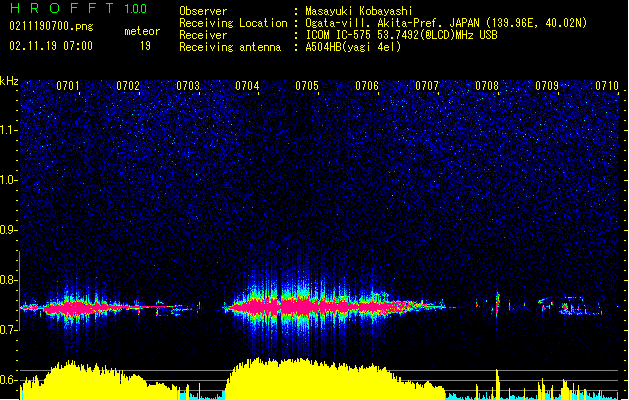Click the 0709 time marker

coord(547,86)
